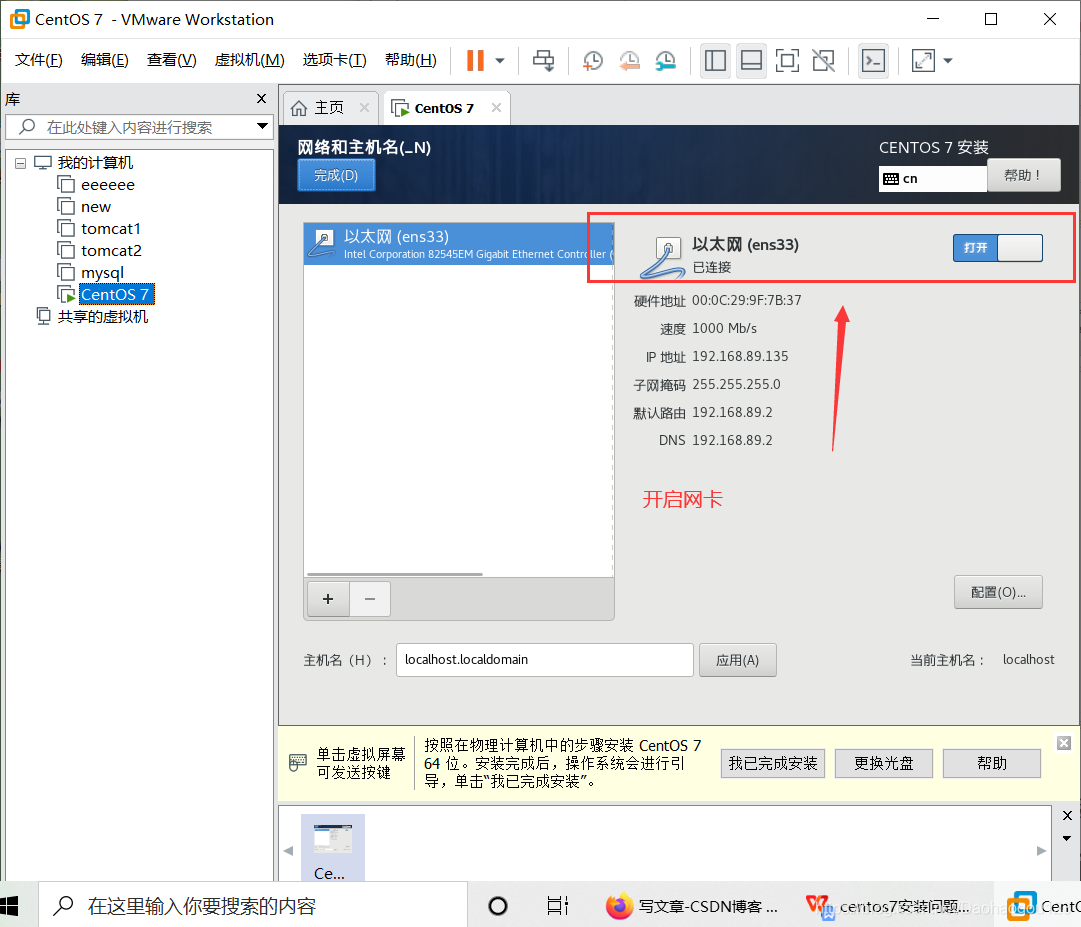The width and height of the screenshot is (1081, 927).
Task: Click the Unity mode toolbar icon
Action: [823, 61]
